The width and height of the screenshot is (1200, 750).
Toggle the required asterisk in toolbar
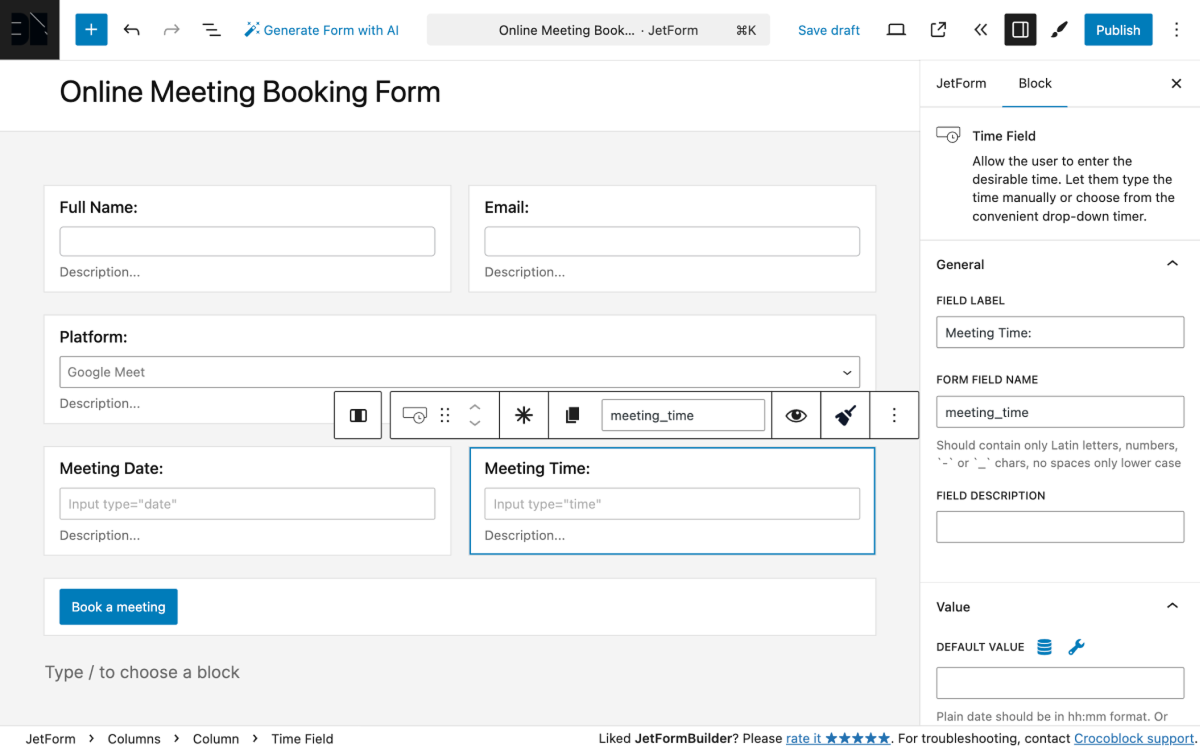tap(523, 415)
